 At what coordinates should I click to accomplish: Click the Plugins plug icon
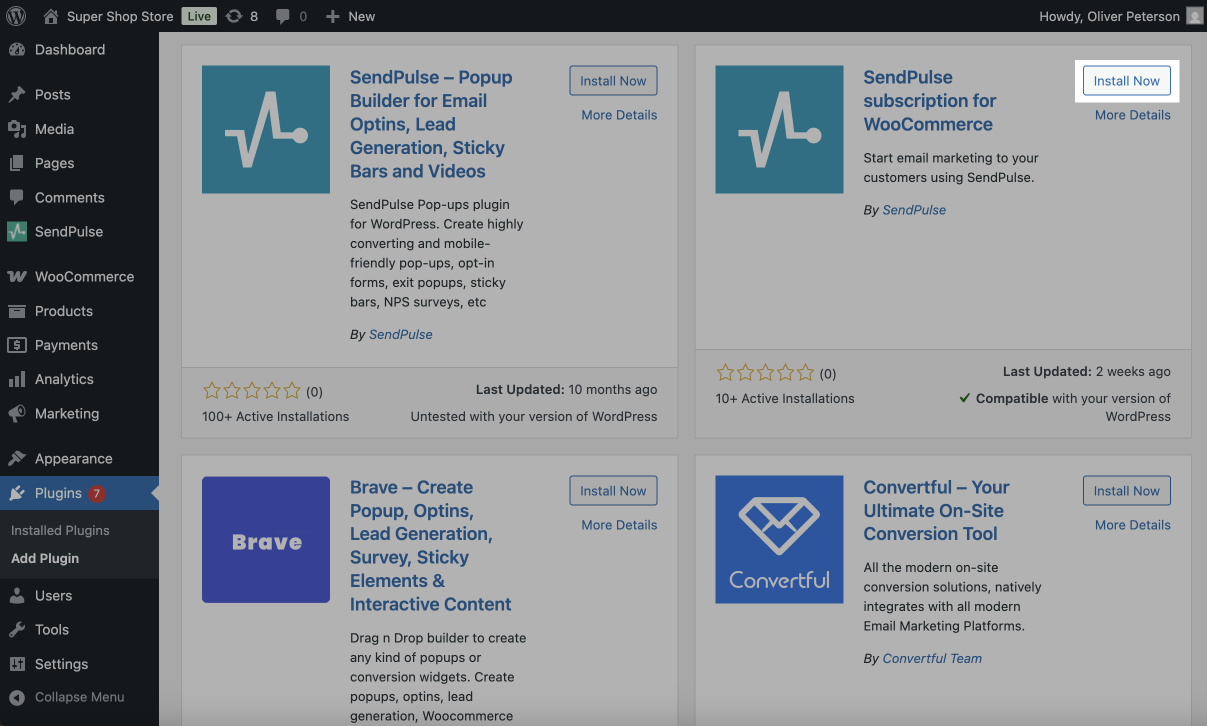pos(17,493)
